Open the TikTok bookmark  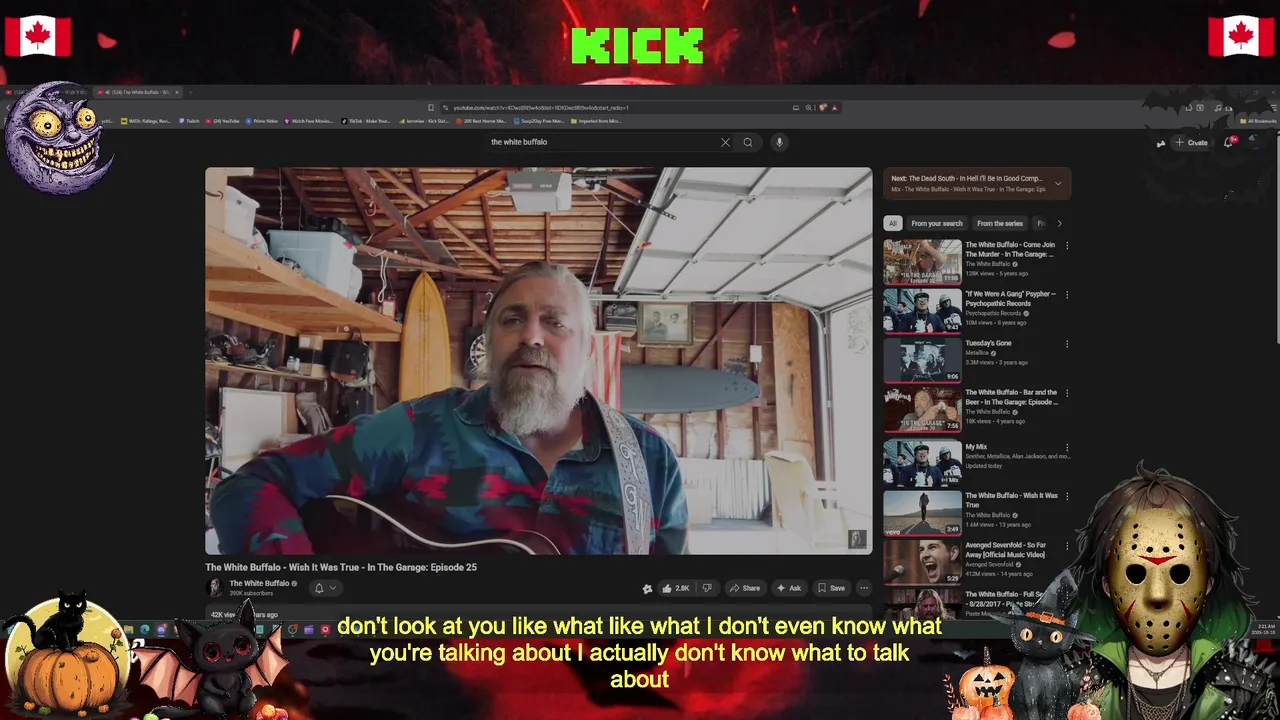coord(365,121)
